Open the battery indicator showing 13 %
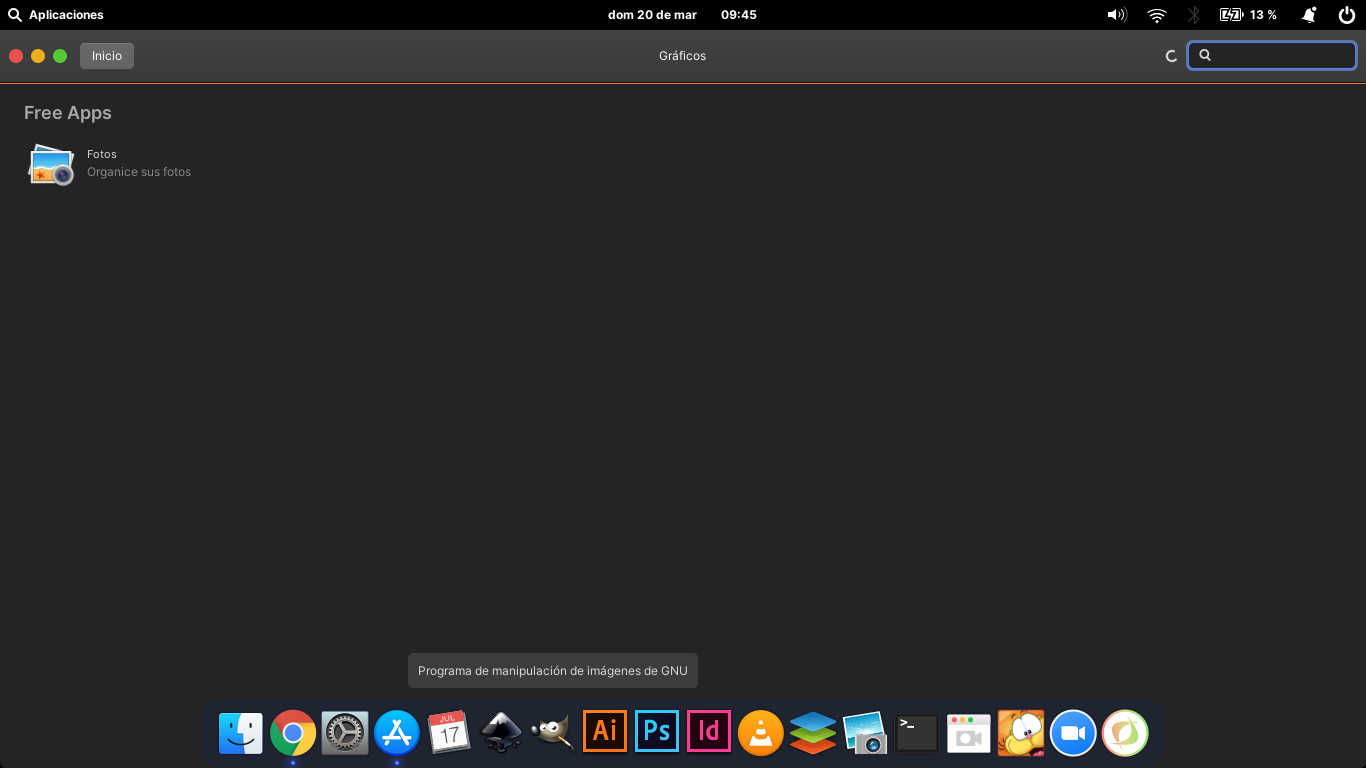This screenshot has height=768, width=1366. click(x=1249, y=15)
